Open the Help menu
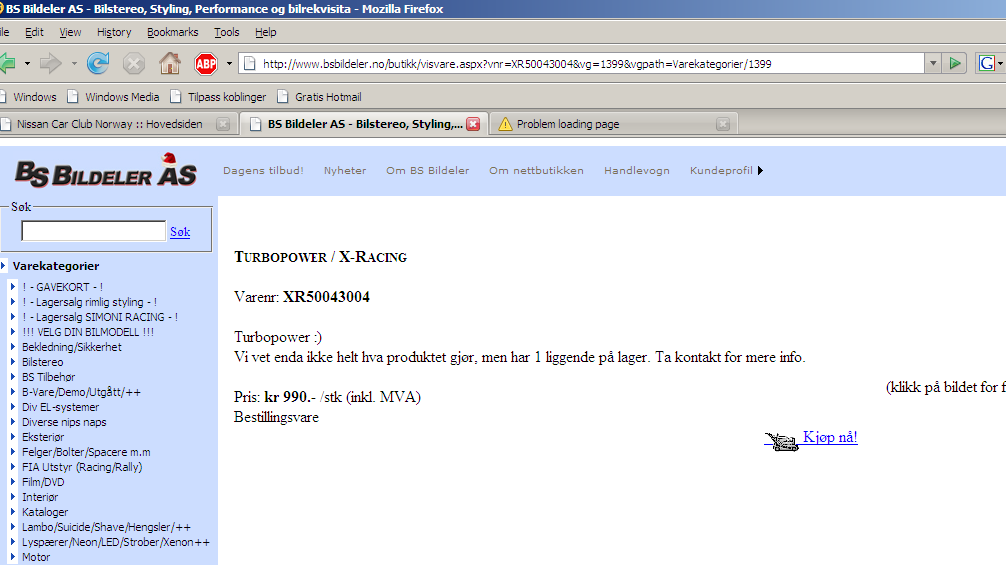 click(266, 32)
